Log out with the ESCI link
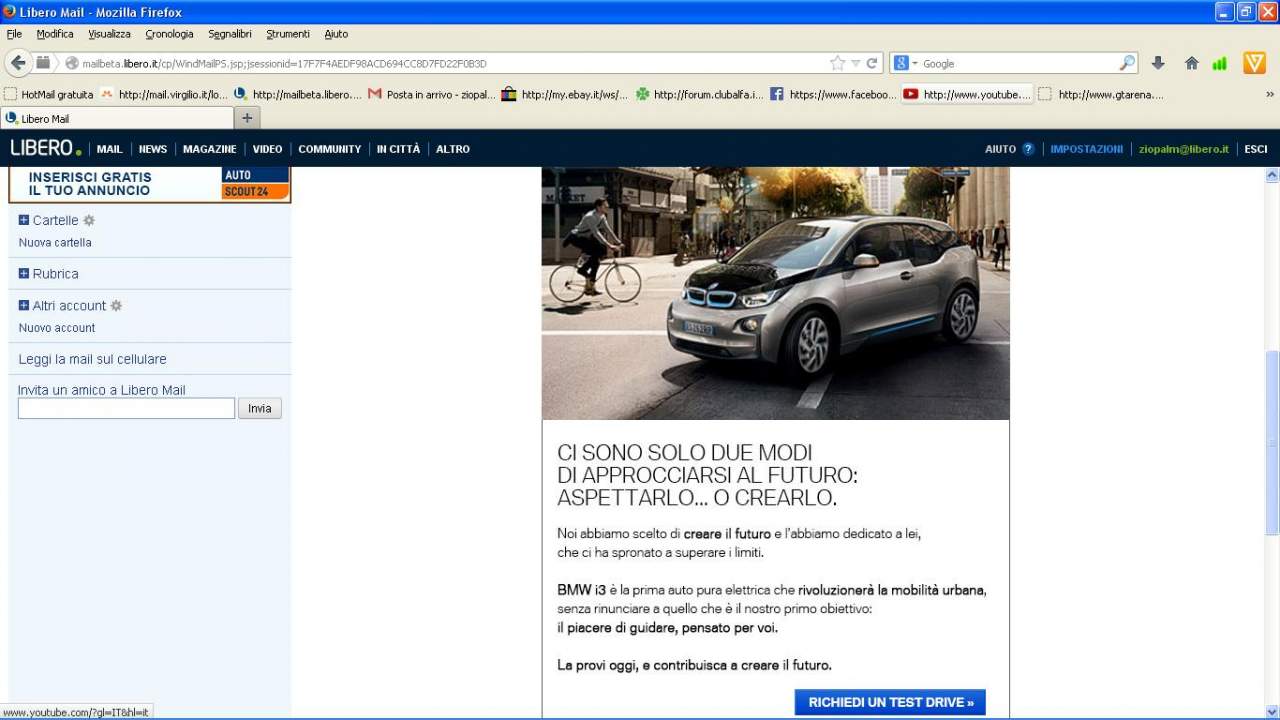The height and width of the screenshot is (720, 1280). point(1256,149)
